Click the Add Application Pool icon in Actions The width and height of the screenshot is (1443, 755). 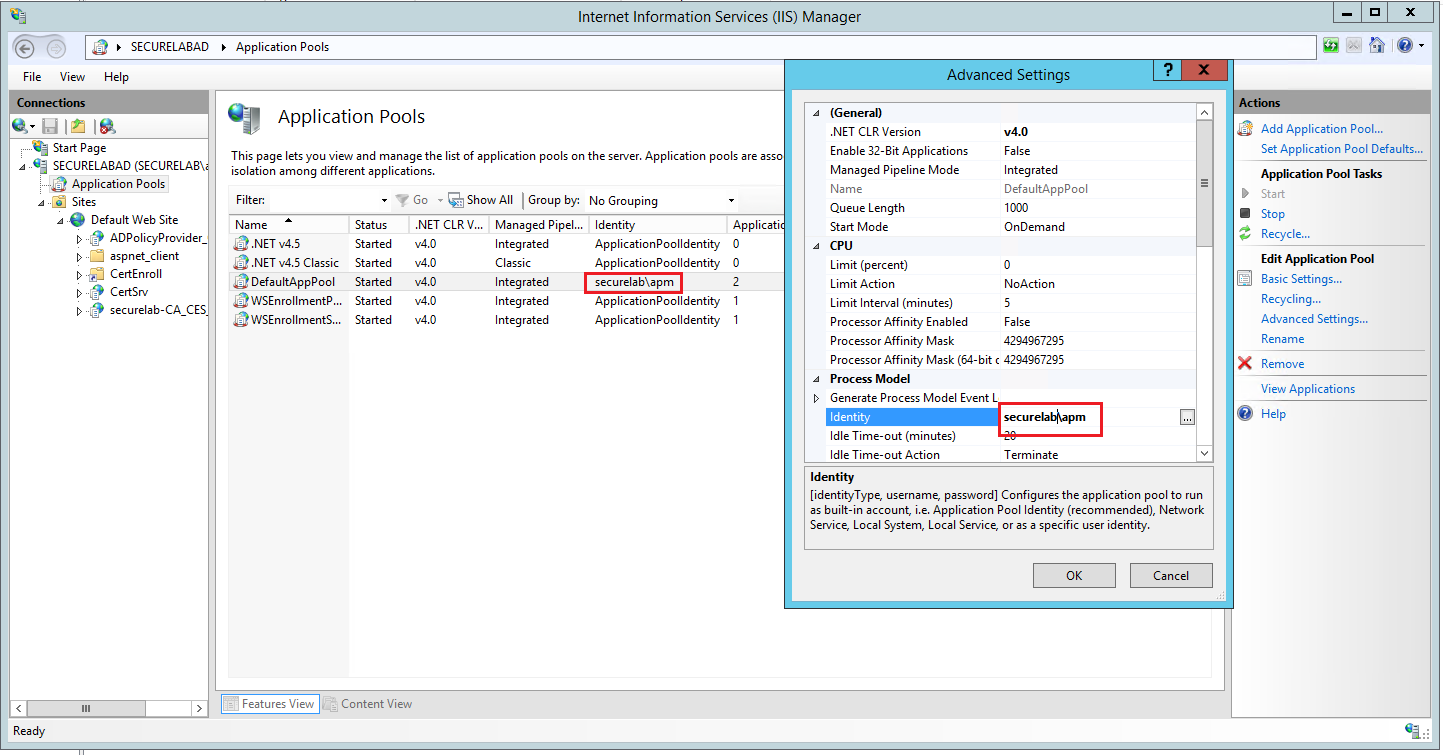tap(1246, 129)
